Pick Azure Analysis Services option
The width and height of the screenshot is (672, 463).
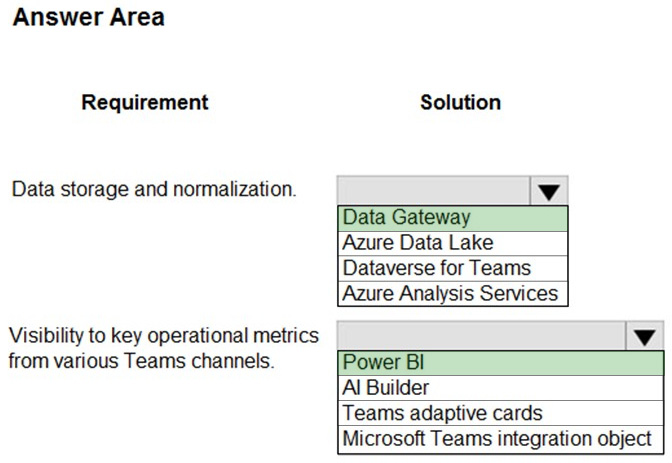pyautogui.click(x=453, y=294)
